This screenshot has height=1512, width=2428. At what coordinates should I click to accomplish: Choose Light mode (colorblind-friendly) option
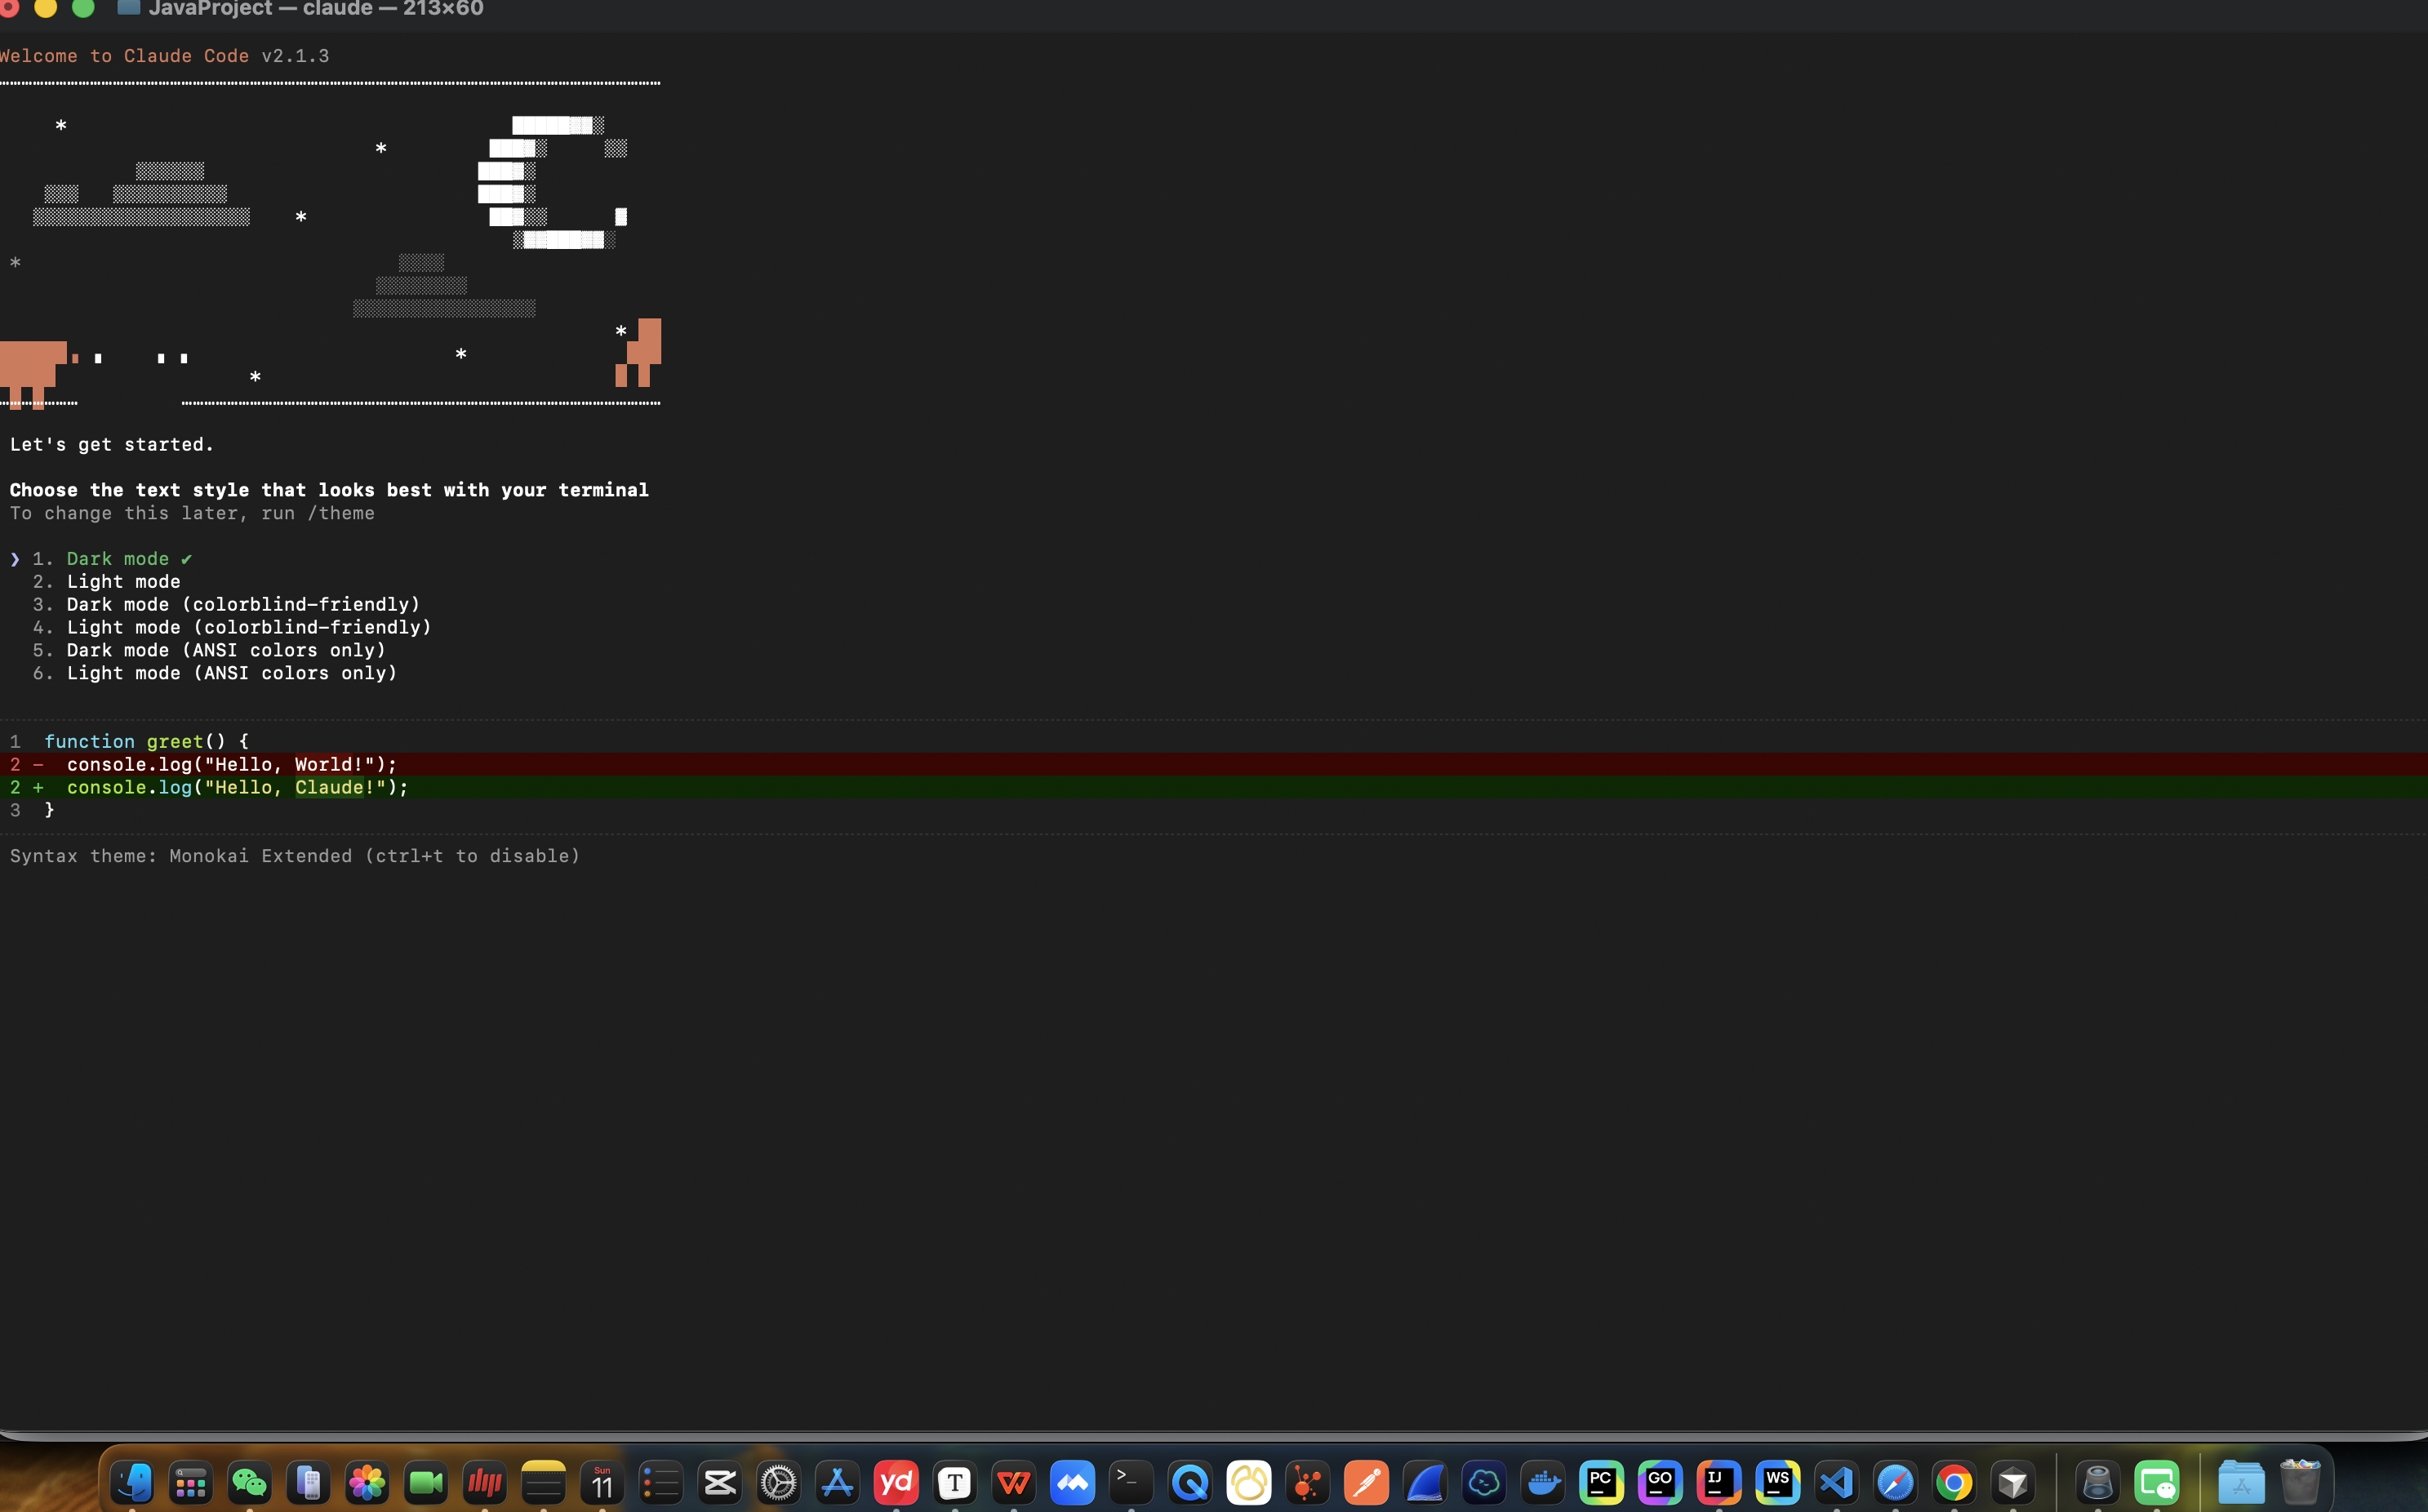[x=248, y=628]
